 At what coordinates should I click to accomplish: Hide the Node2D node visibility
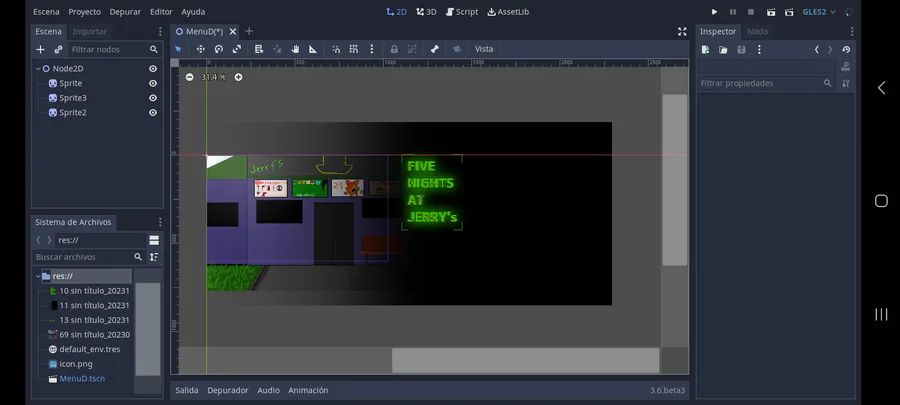(x=153, y=68)
